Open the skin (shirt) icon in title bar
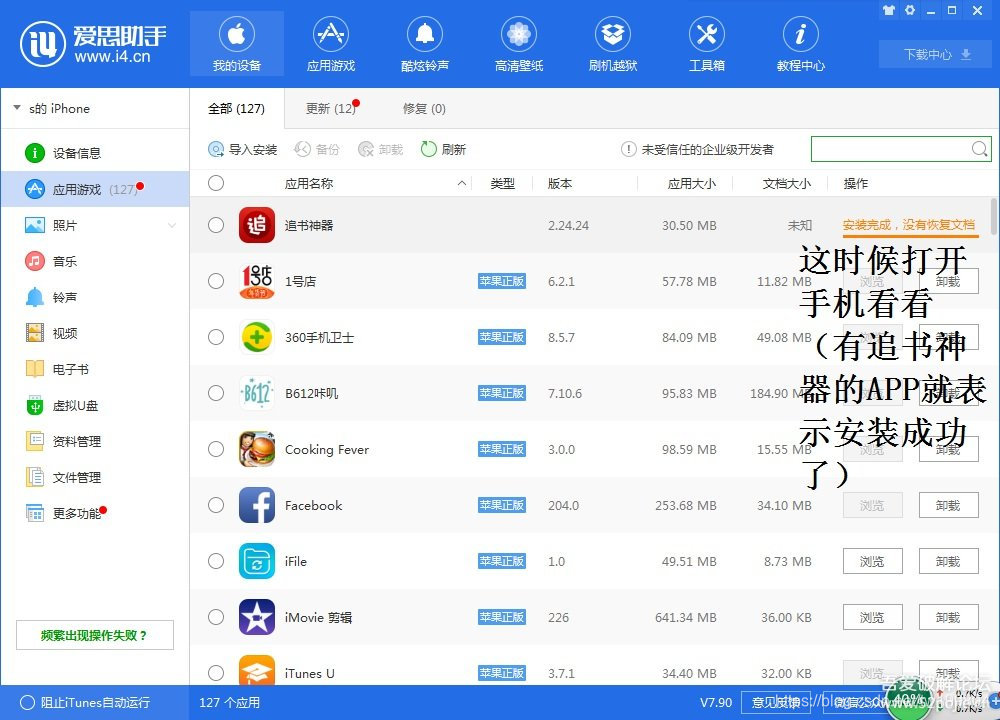The width and height of the screenshot is (1000, 720). click(888, 10)
